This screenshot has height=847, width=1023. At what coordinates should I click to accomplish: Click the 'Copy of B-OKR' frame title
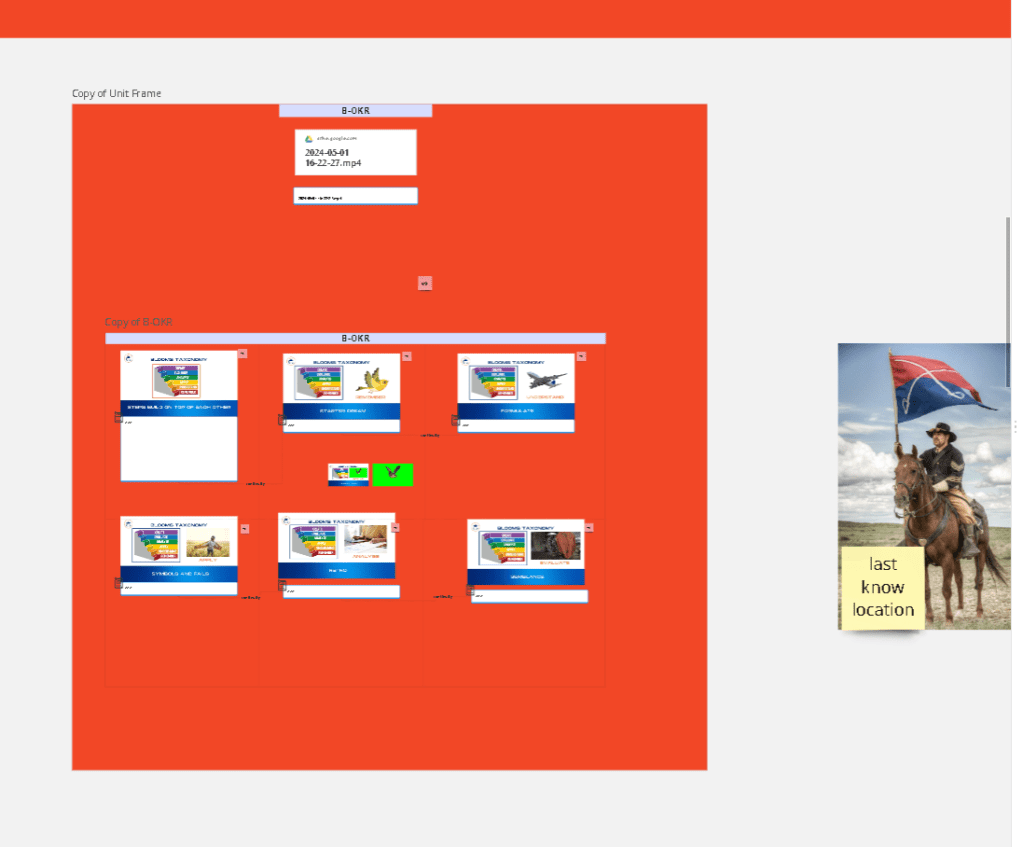[138, 322]
